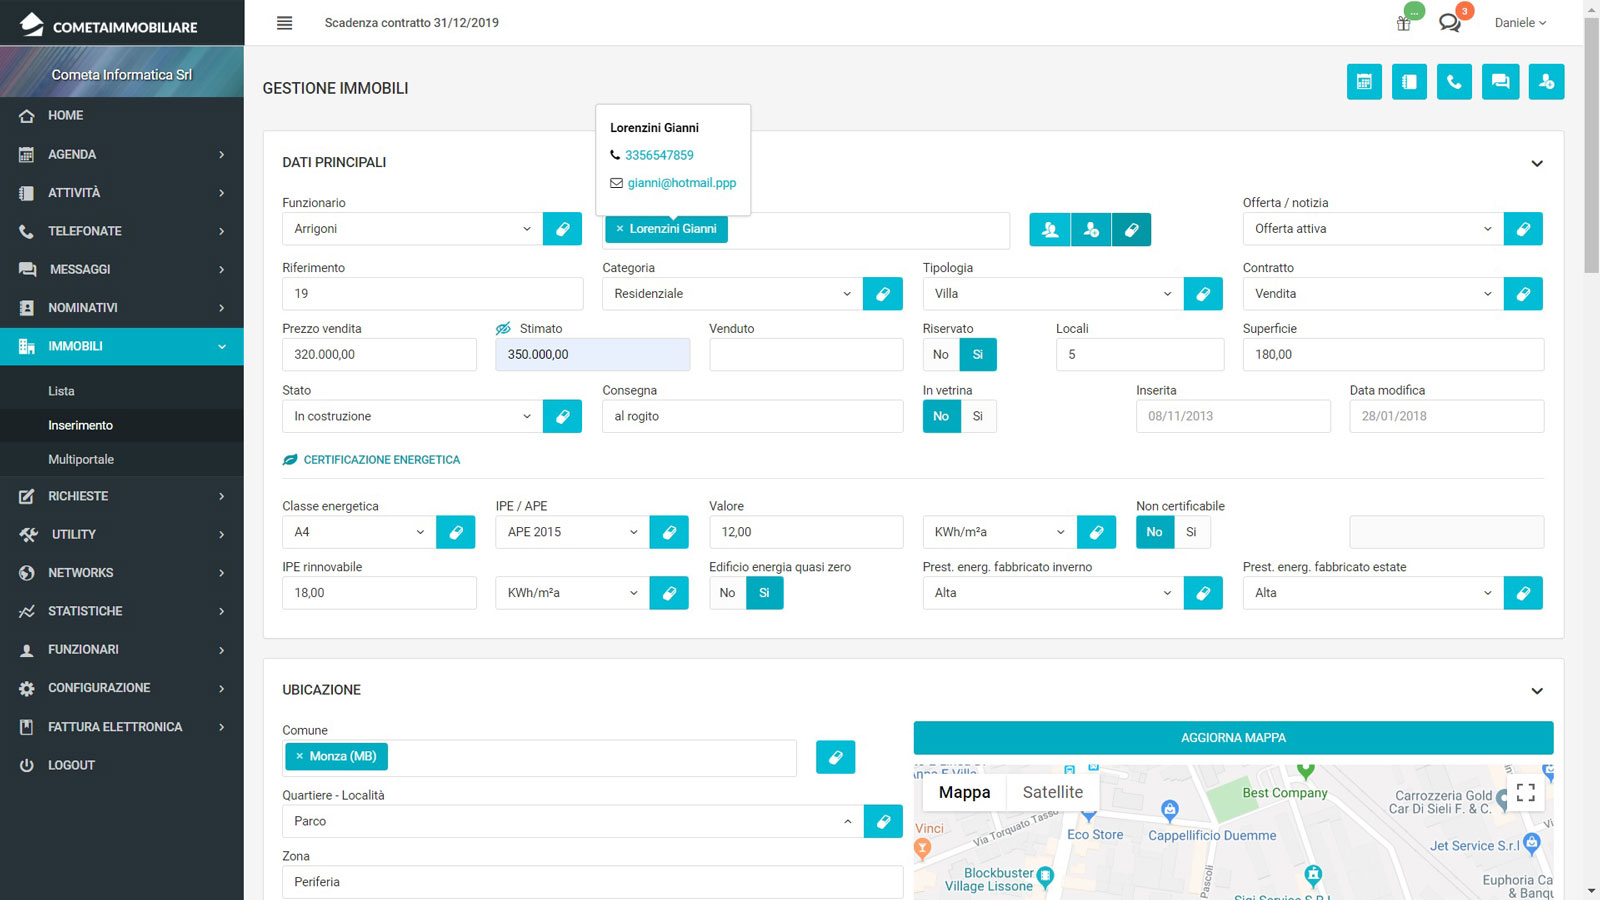Click the gift icon in header
The image size is (1600, 900).
point(1404,23)
